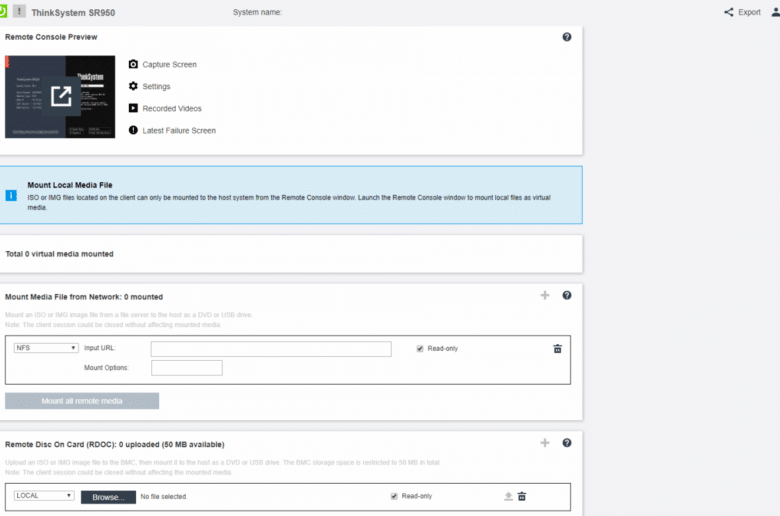Click the RDOC upload icon

[x=508, y=496]
